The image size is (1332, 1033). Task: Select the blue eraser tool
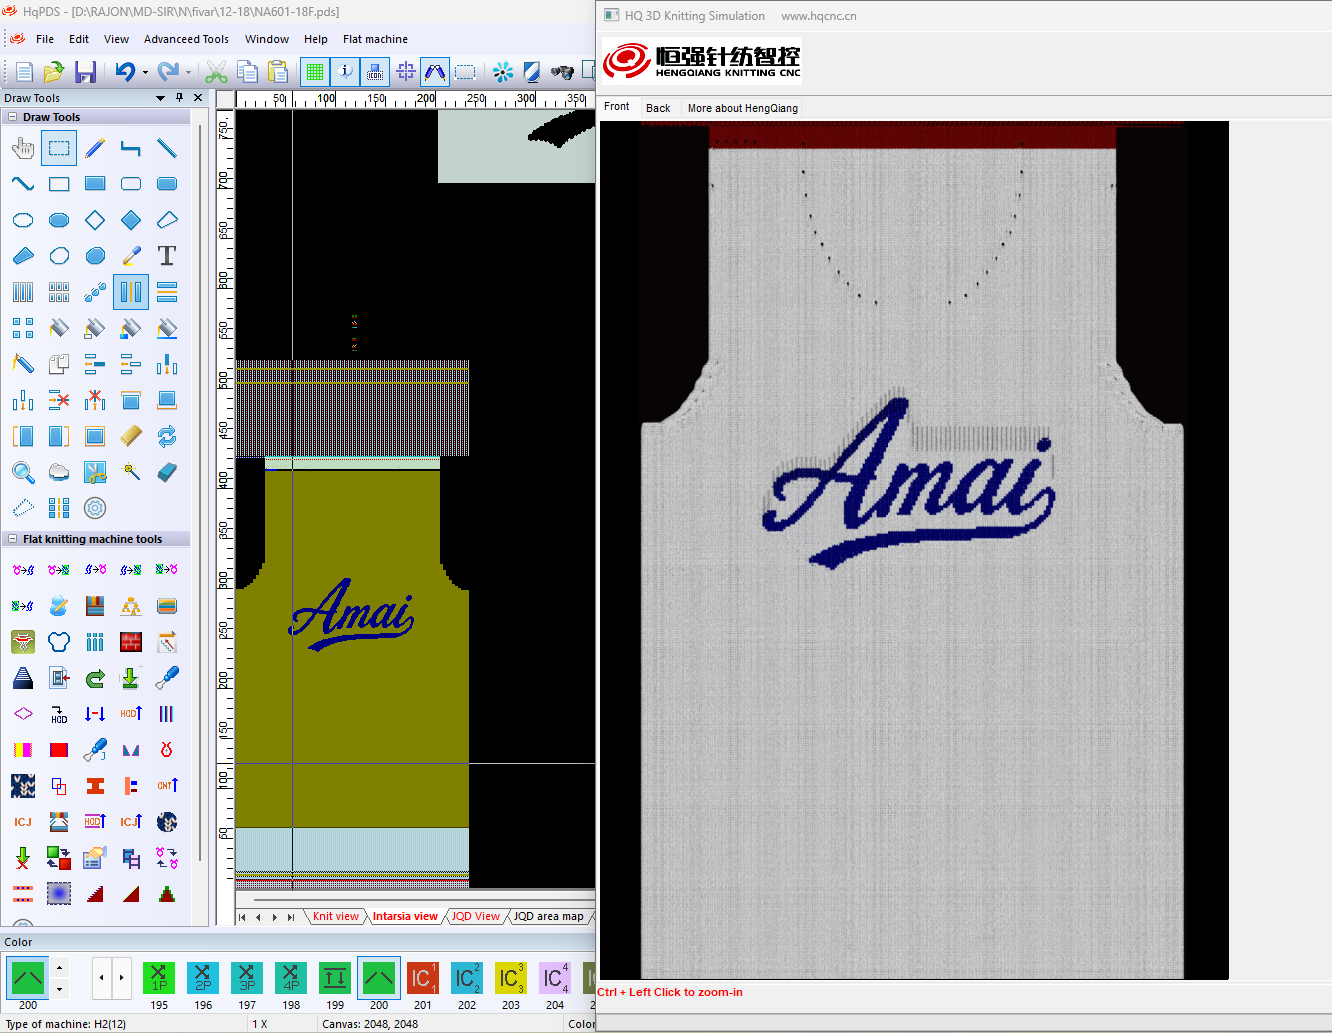pos(167,472)
